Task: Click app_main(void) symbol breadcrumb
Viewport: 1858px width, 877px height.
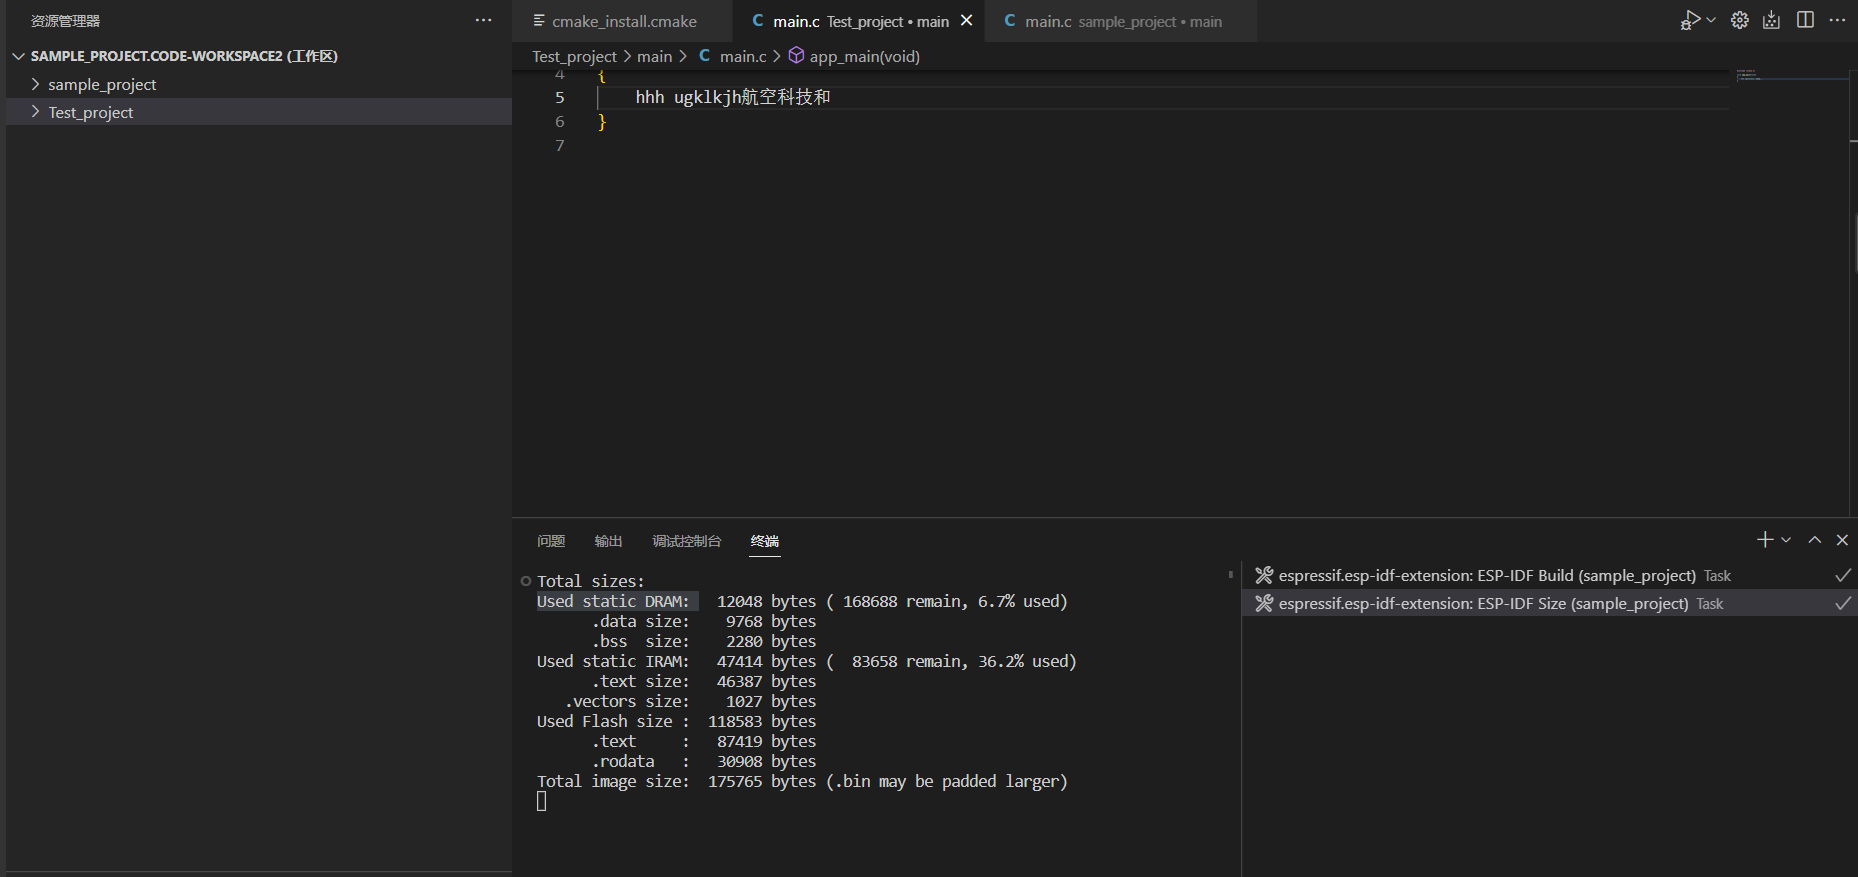Action: click(x=864, y=56)
